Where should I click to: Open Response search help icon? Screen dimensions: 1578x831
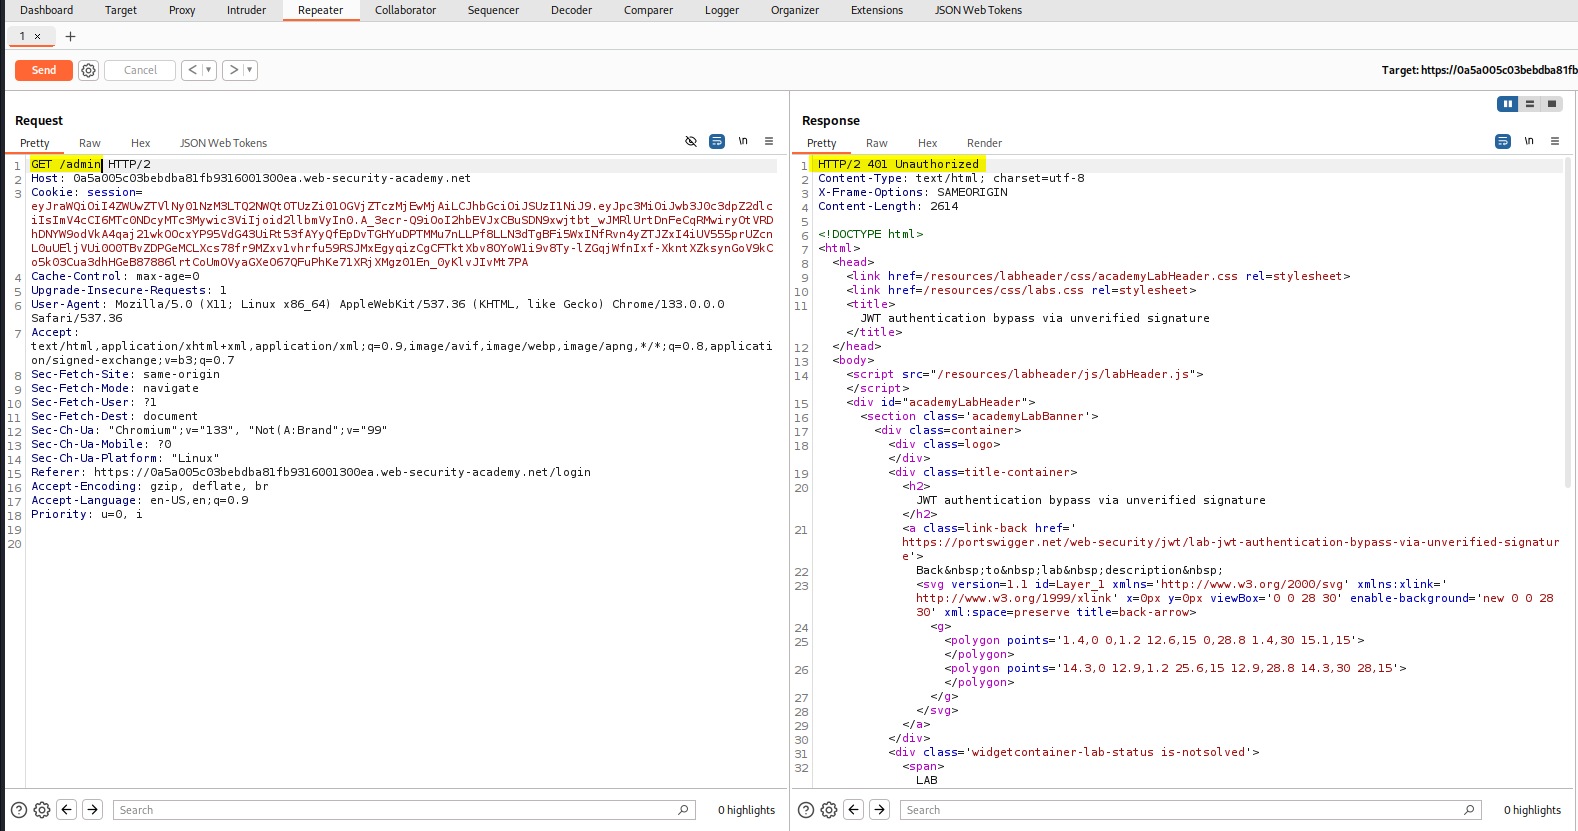805,810
